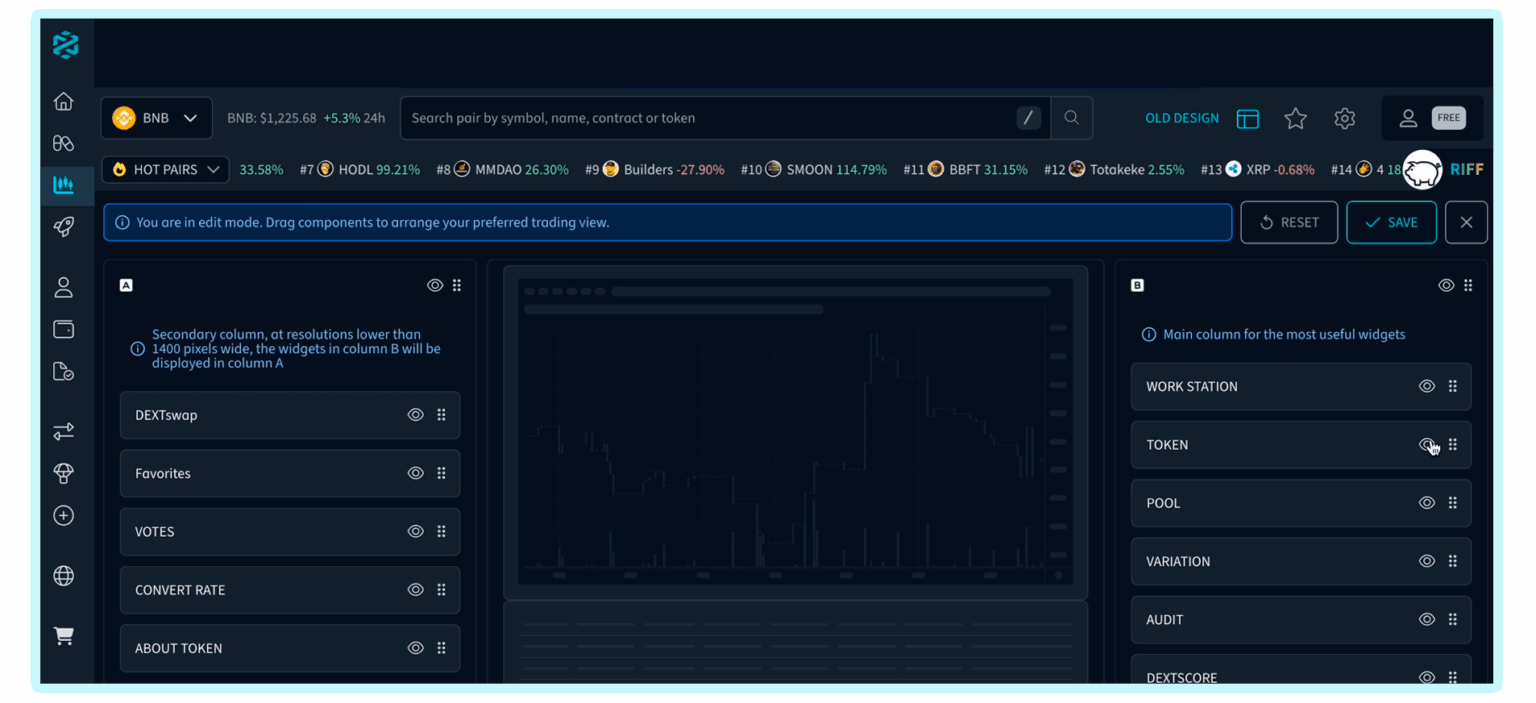This screenshot has height=703, width=1536.
Task: Open the wallet sidebar icon
Action: (x=63, y=329)
